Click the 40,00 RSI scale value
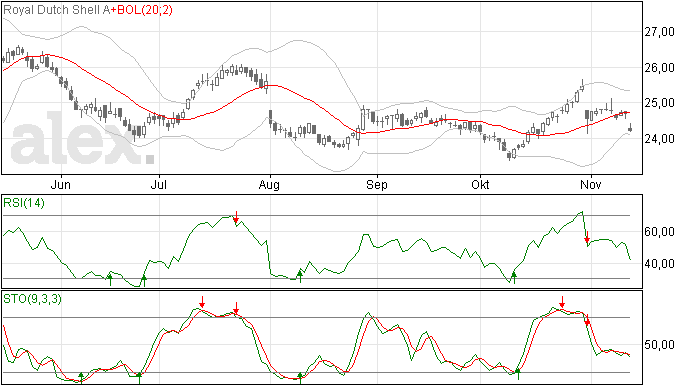This screenshot has height=387, width=690. [659, 264]
